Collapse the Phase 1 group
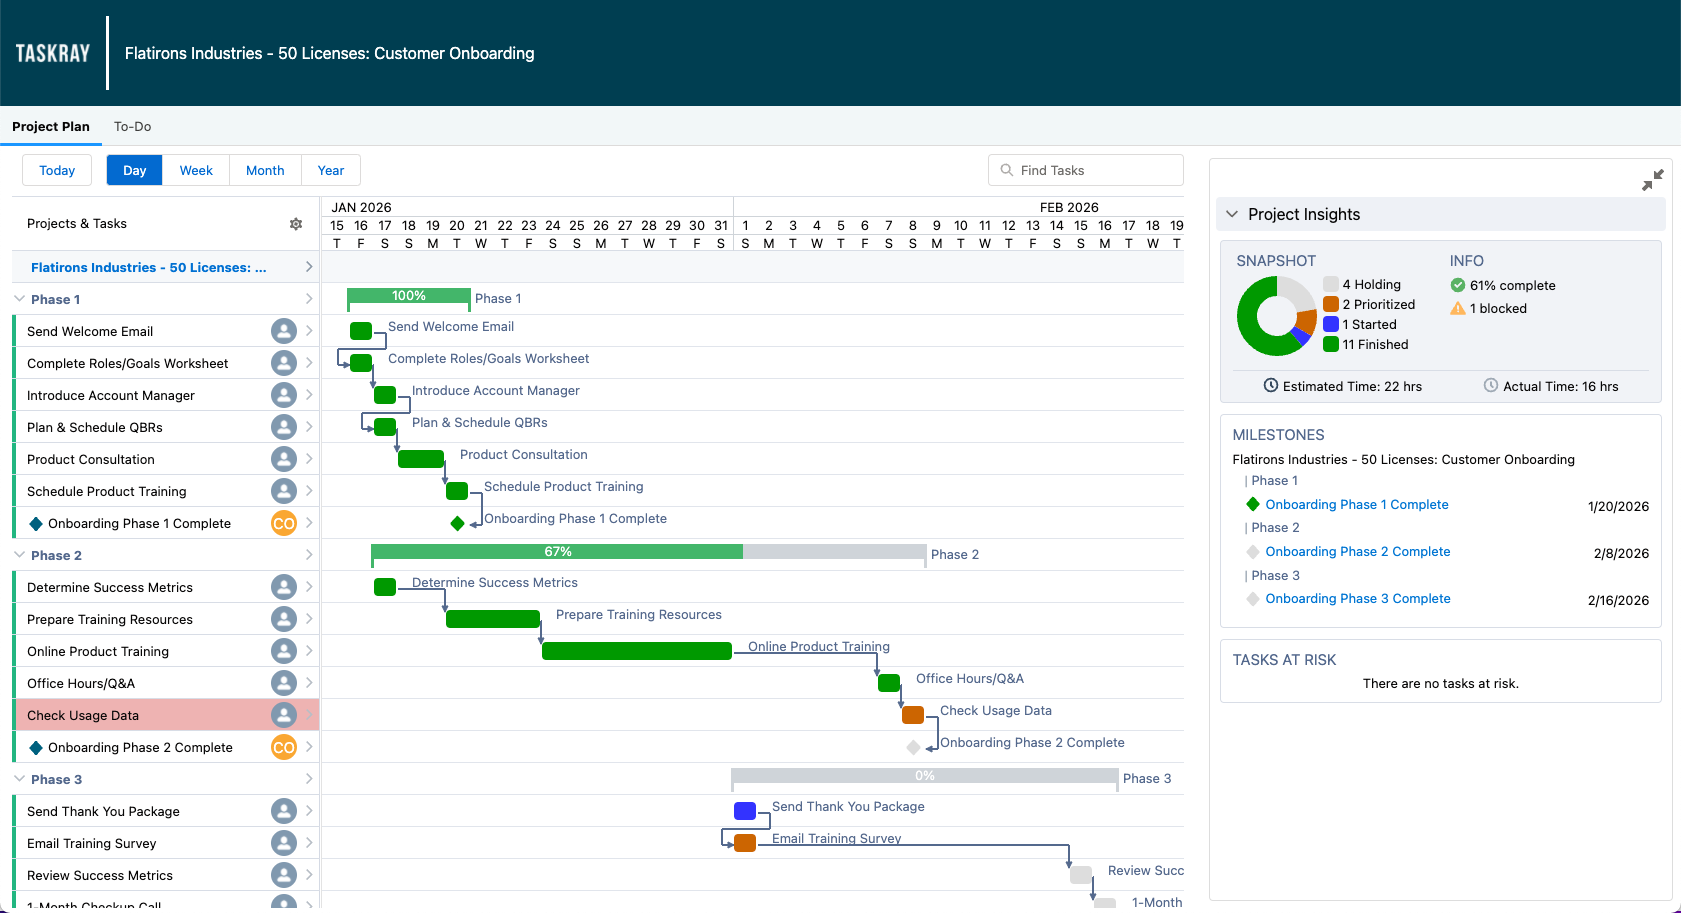This screenshot has height=913, width=1681. (x=19, y=299)
